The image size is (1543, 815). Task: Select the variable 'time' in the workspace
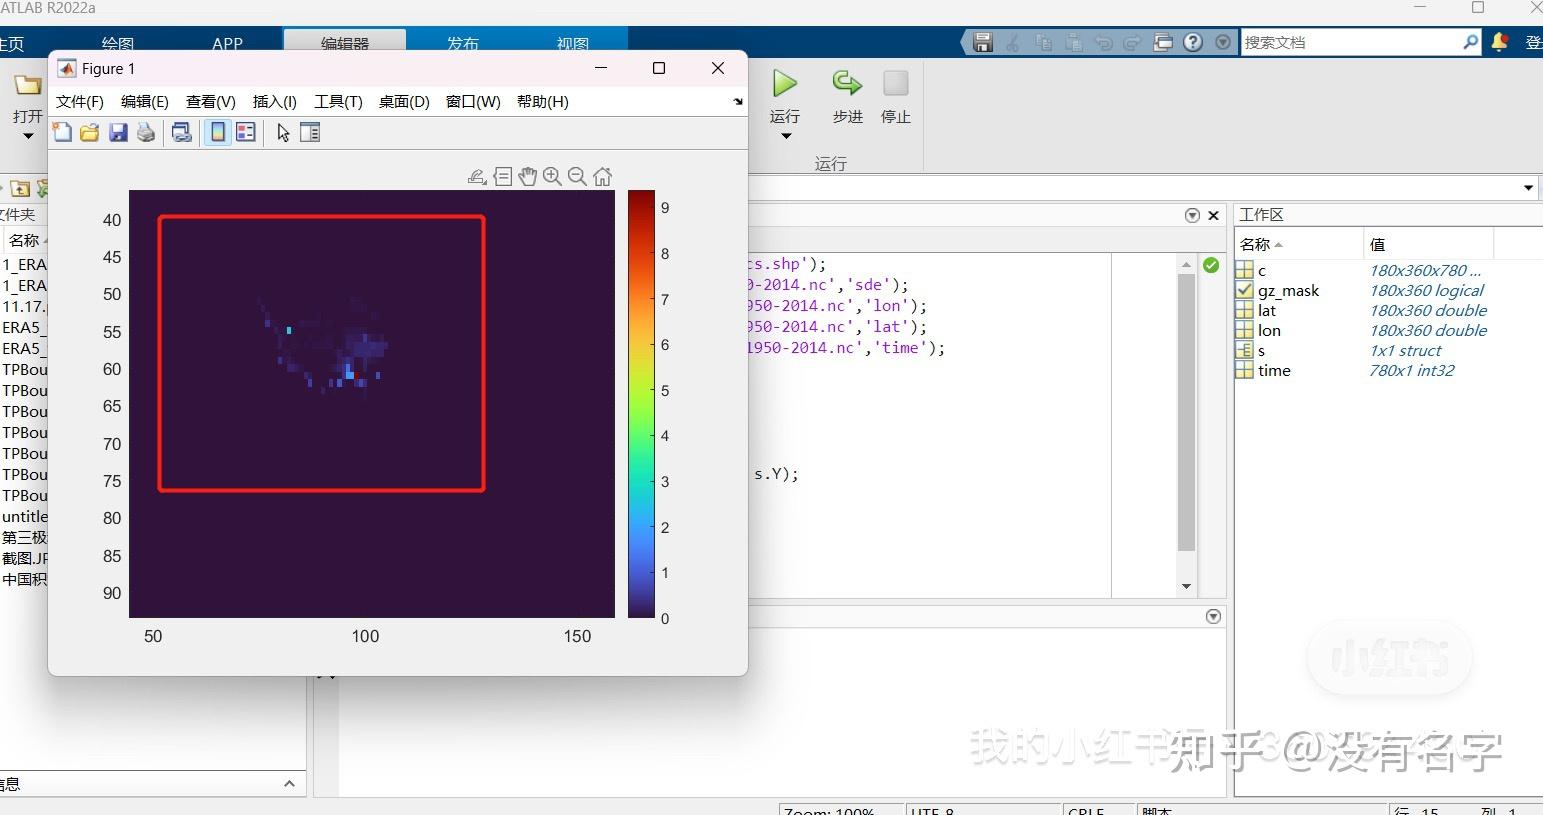(x=1274, y=370)
